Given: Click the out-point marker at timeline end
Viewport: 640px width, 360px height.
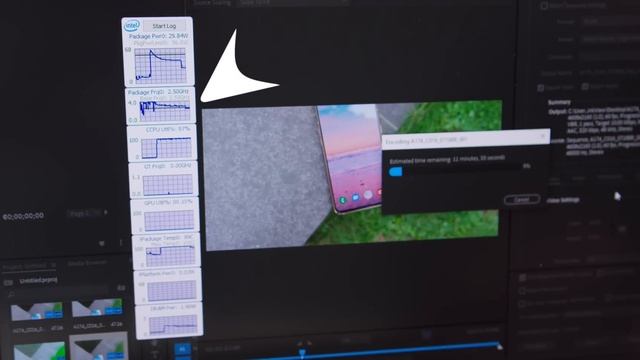Looking at the screenshot, I should [499, 347].
